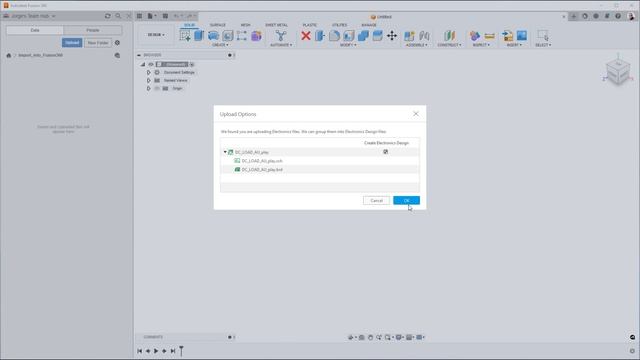Click the Hole tool

tap(228, 36)
